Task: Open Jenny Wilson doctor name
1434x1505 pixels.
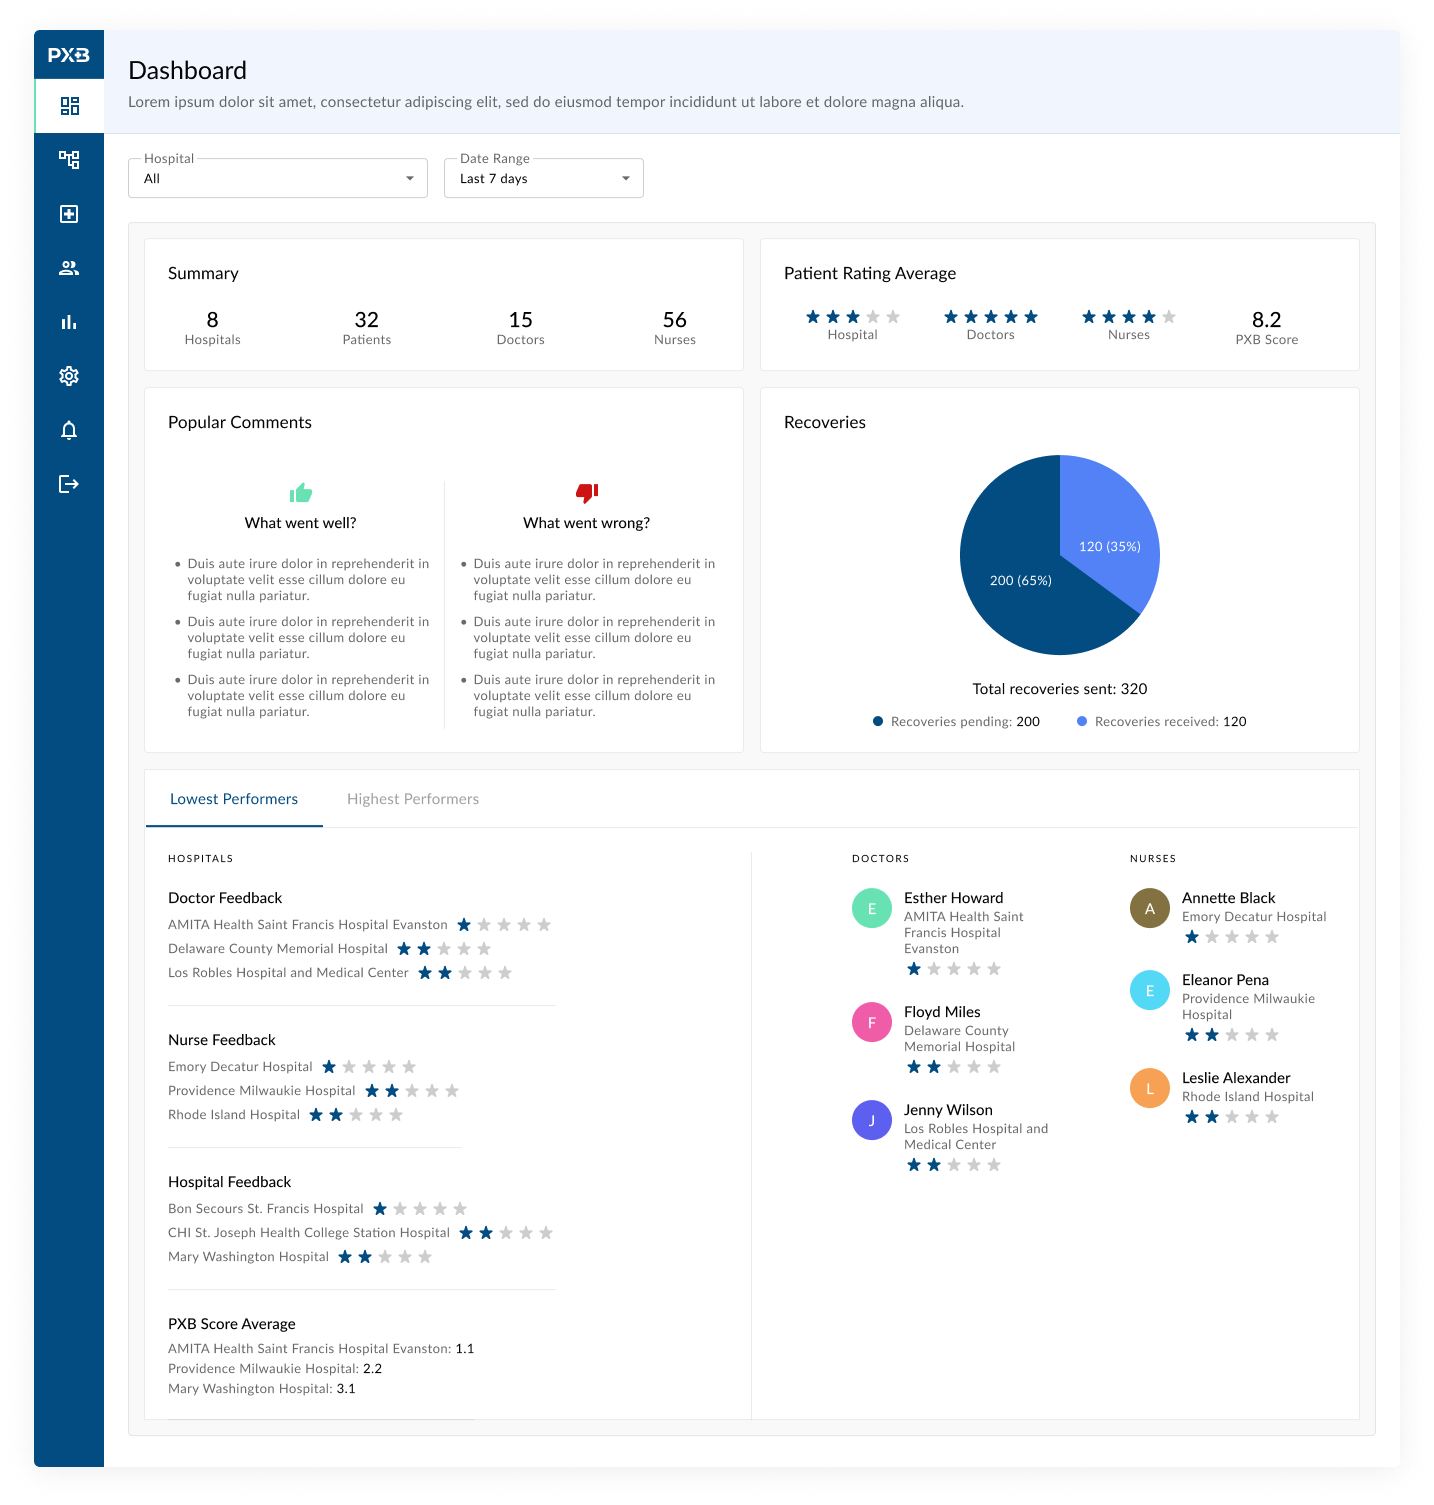Action: pyautogui.click(x=948, y=1110)
